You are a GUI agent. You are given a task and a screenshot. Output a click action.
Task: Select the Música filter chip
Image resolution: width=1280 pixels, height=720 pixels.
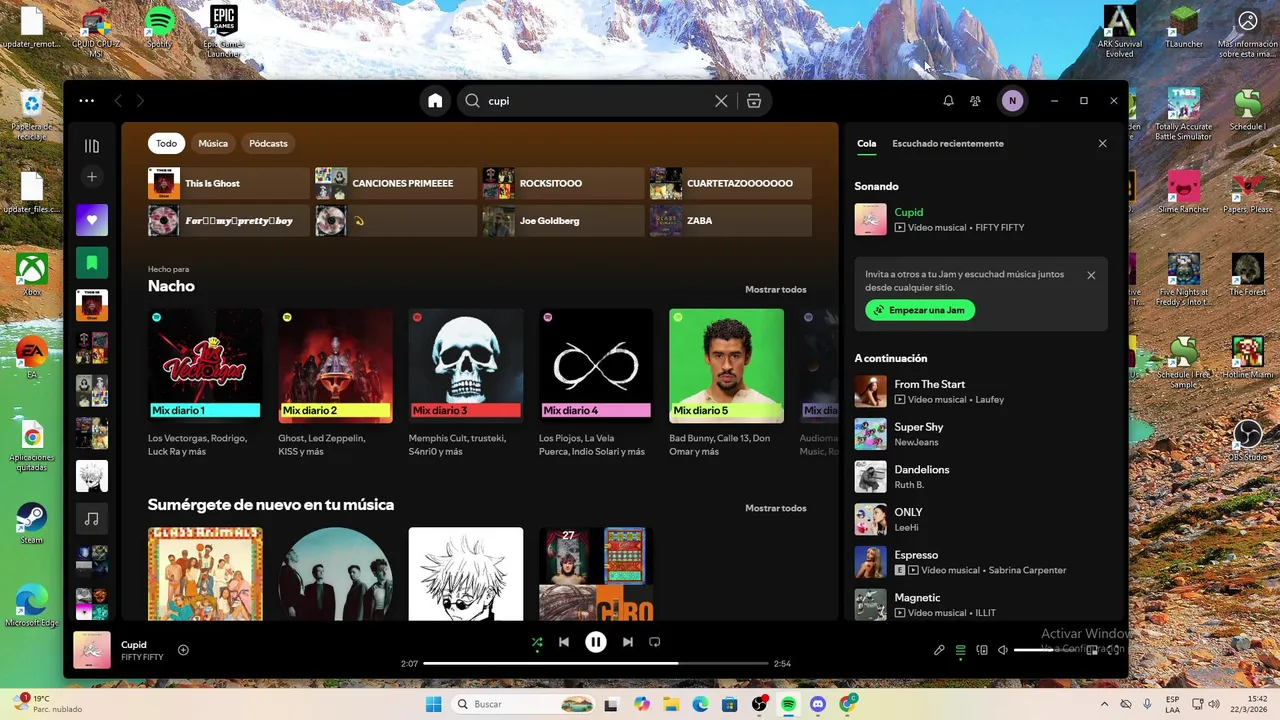tap(213, 143)
